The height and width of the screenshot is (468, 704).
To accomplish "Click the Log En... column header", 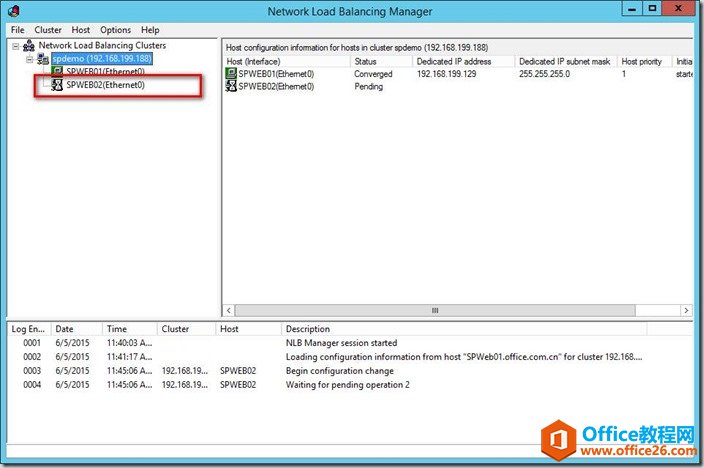I will pyautogui.click(x=29, y=329).
